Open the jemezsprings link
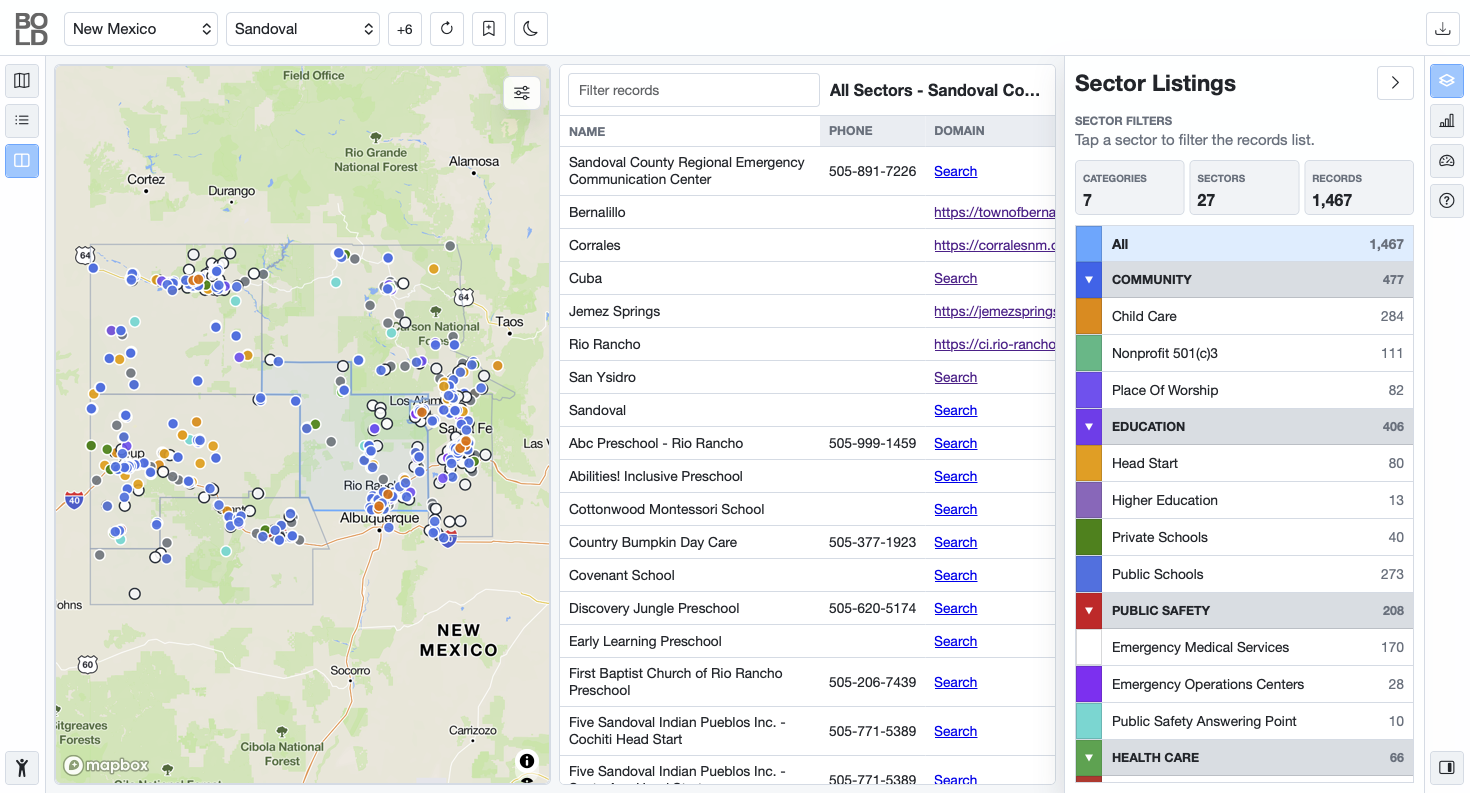The width and height of the screenshot is (1470, 793). click(x=994, y=311)
